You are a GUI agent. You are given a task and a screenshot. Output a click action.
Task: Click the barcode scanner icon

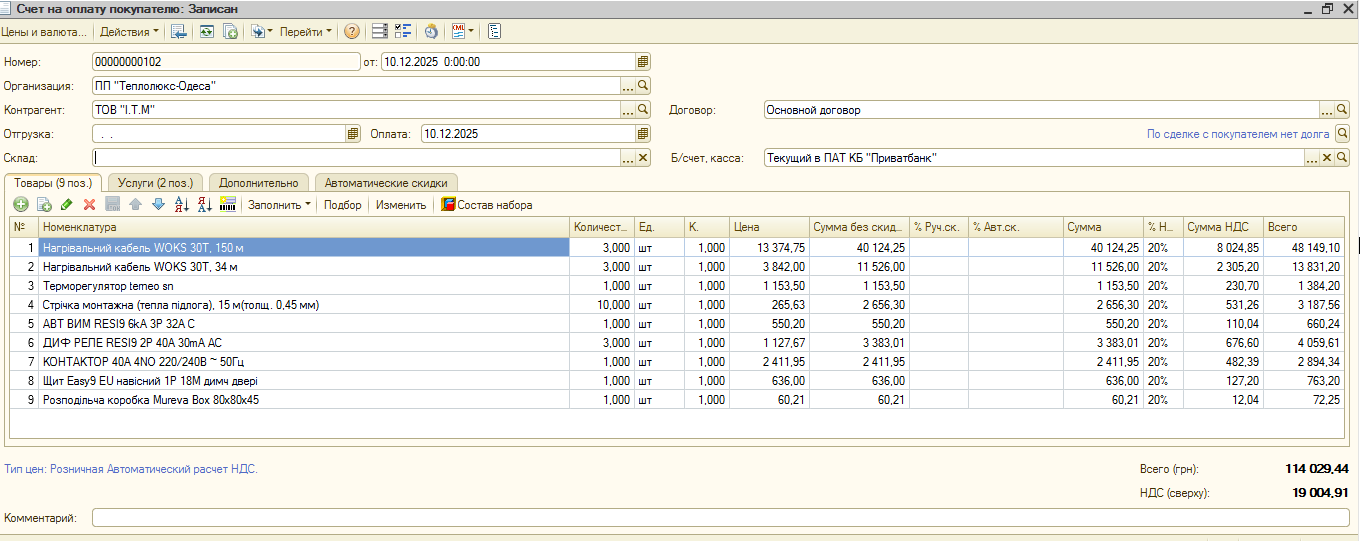point(228,205)
